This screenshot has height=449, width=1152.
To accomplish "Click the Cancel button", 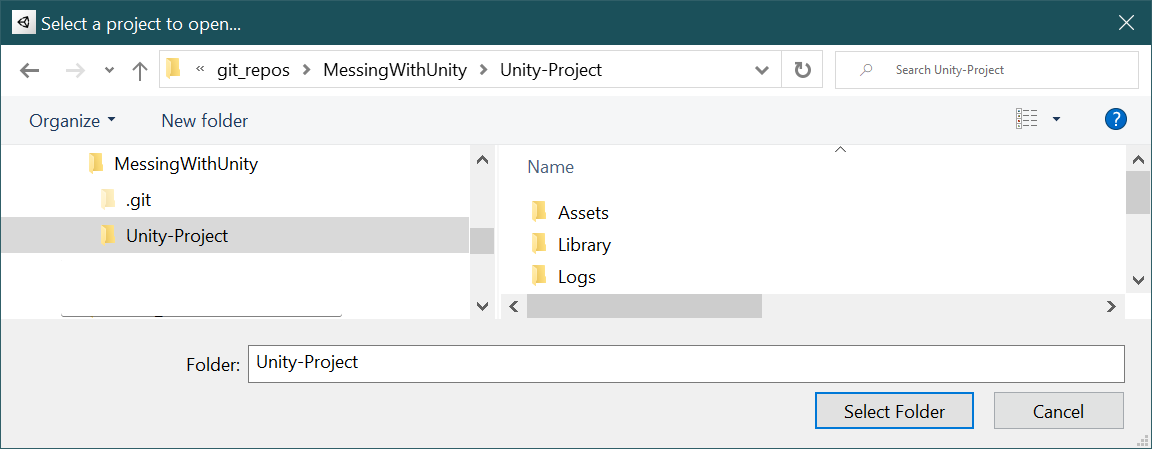I will click(1059, 411).
